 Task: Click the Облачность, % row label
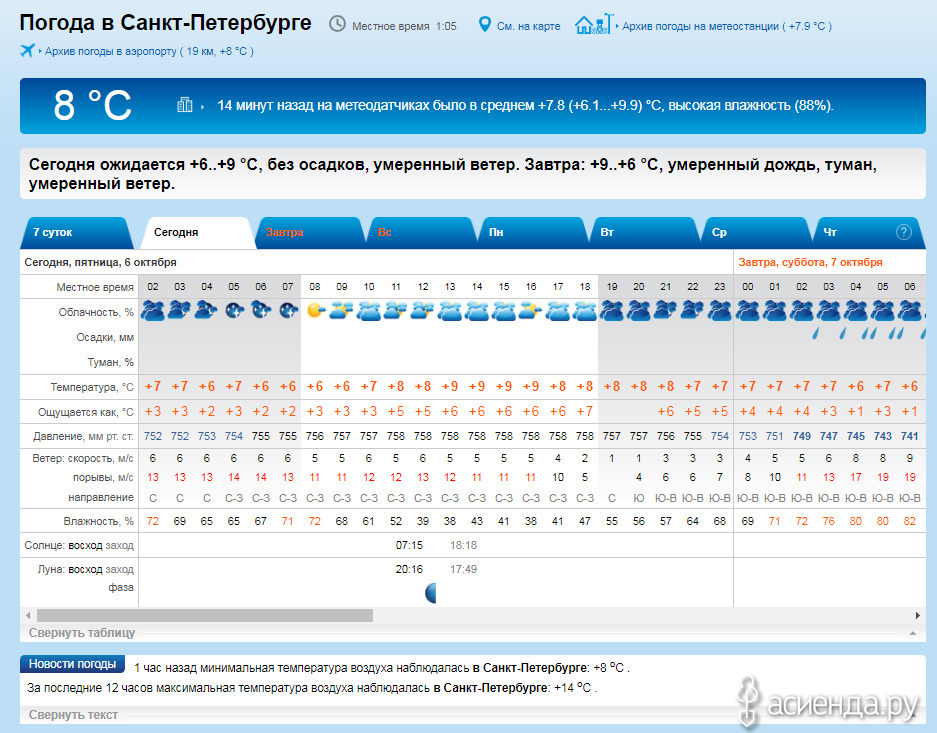coord(96,312)
